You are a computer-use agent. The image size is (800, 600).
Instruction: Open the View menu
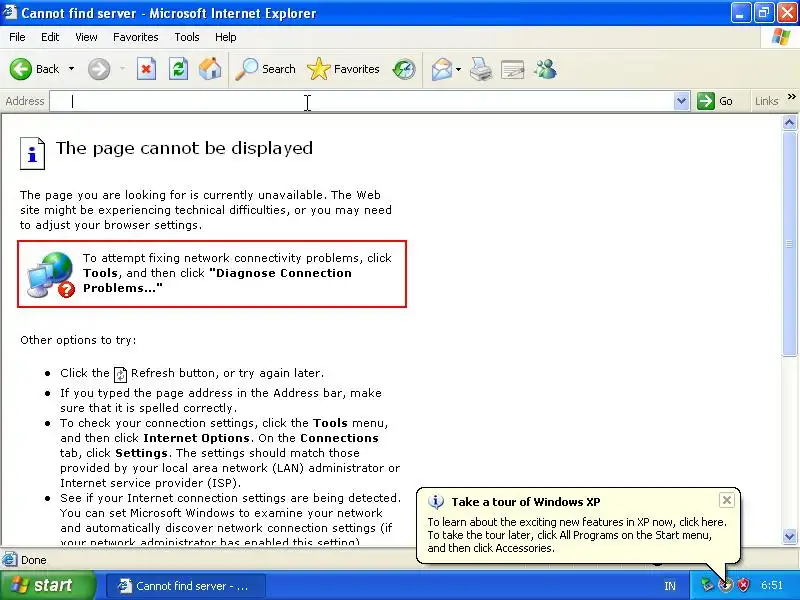[86, 37]
